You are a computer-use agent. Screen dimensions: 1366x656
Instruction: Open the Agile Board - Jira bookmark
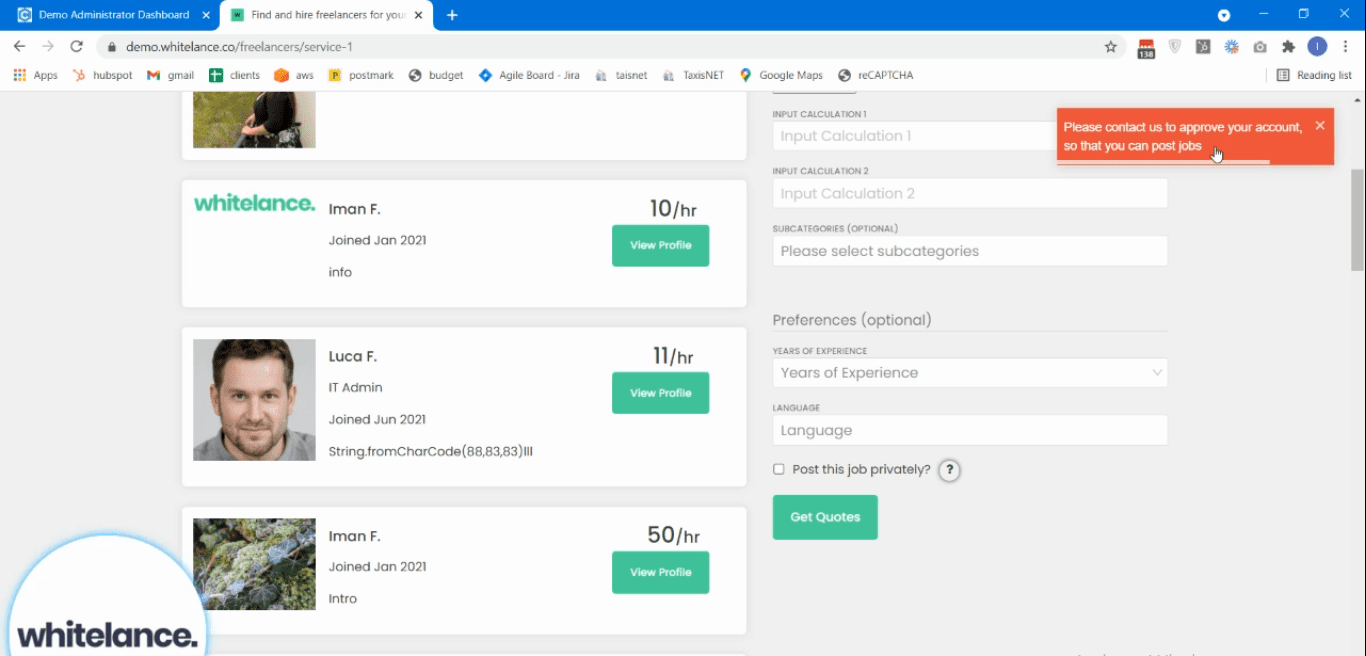click(529, 75)
